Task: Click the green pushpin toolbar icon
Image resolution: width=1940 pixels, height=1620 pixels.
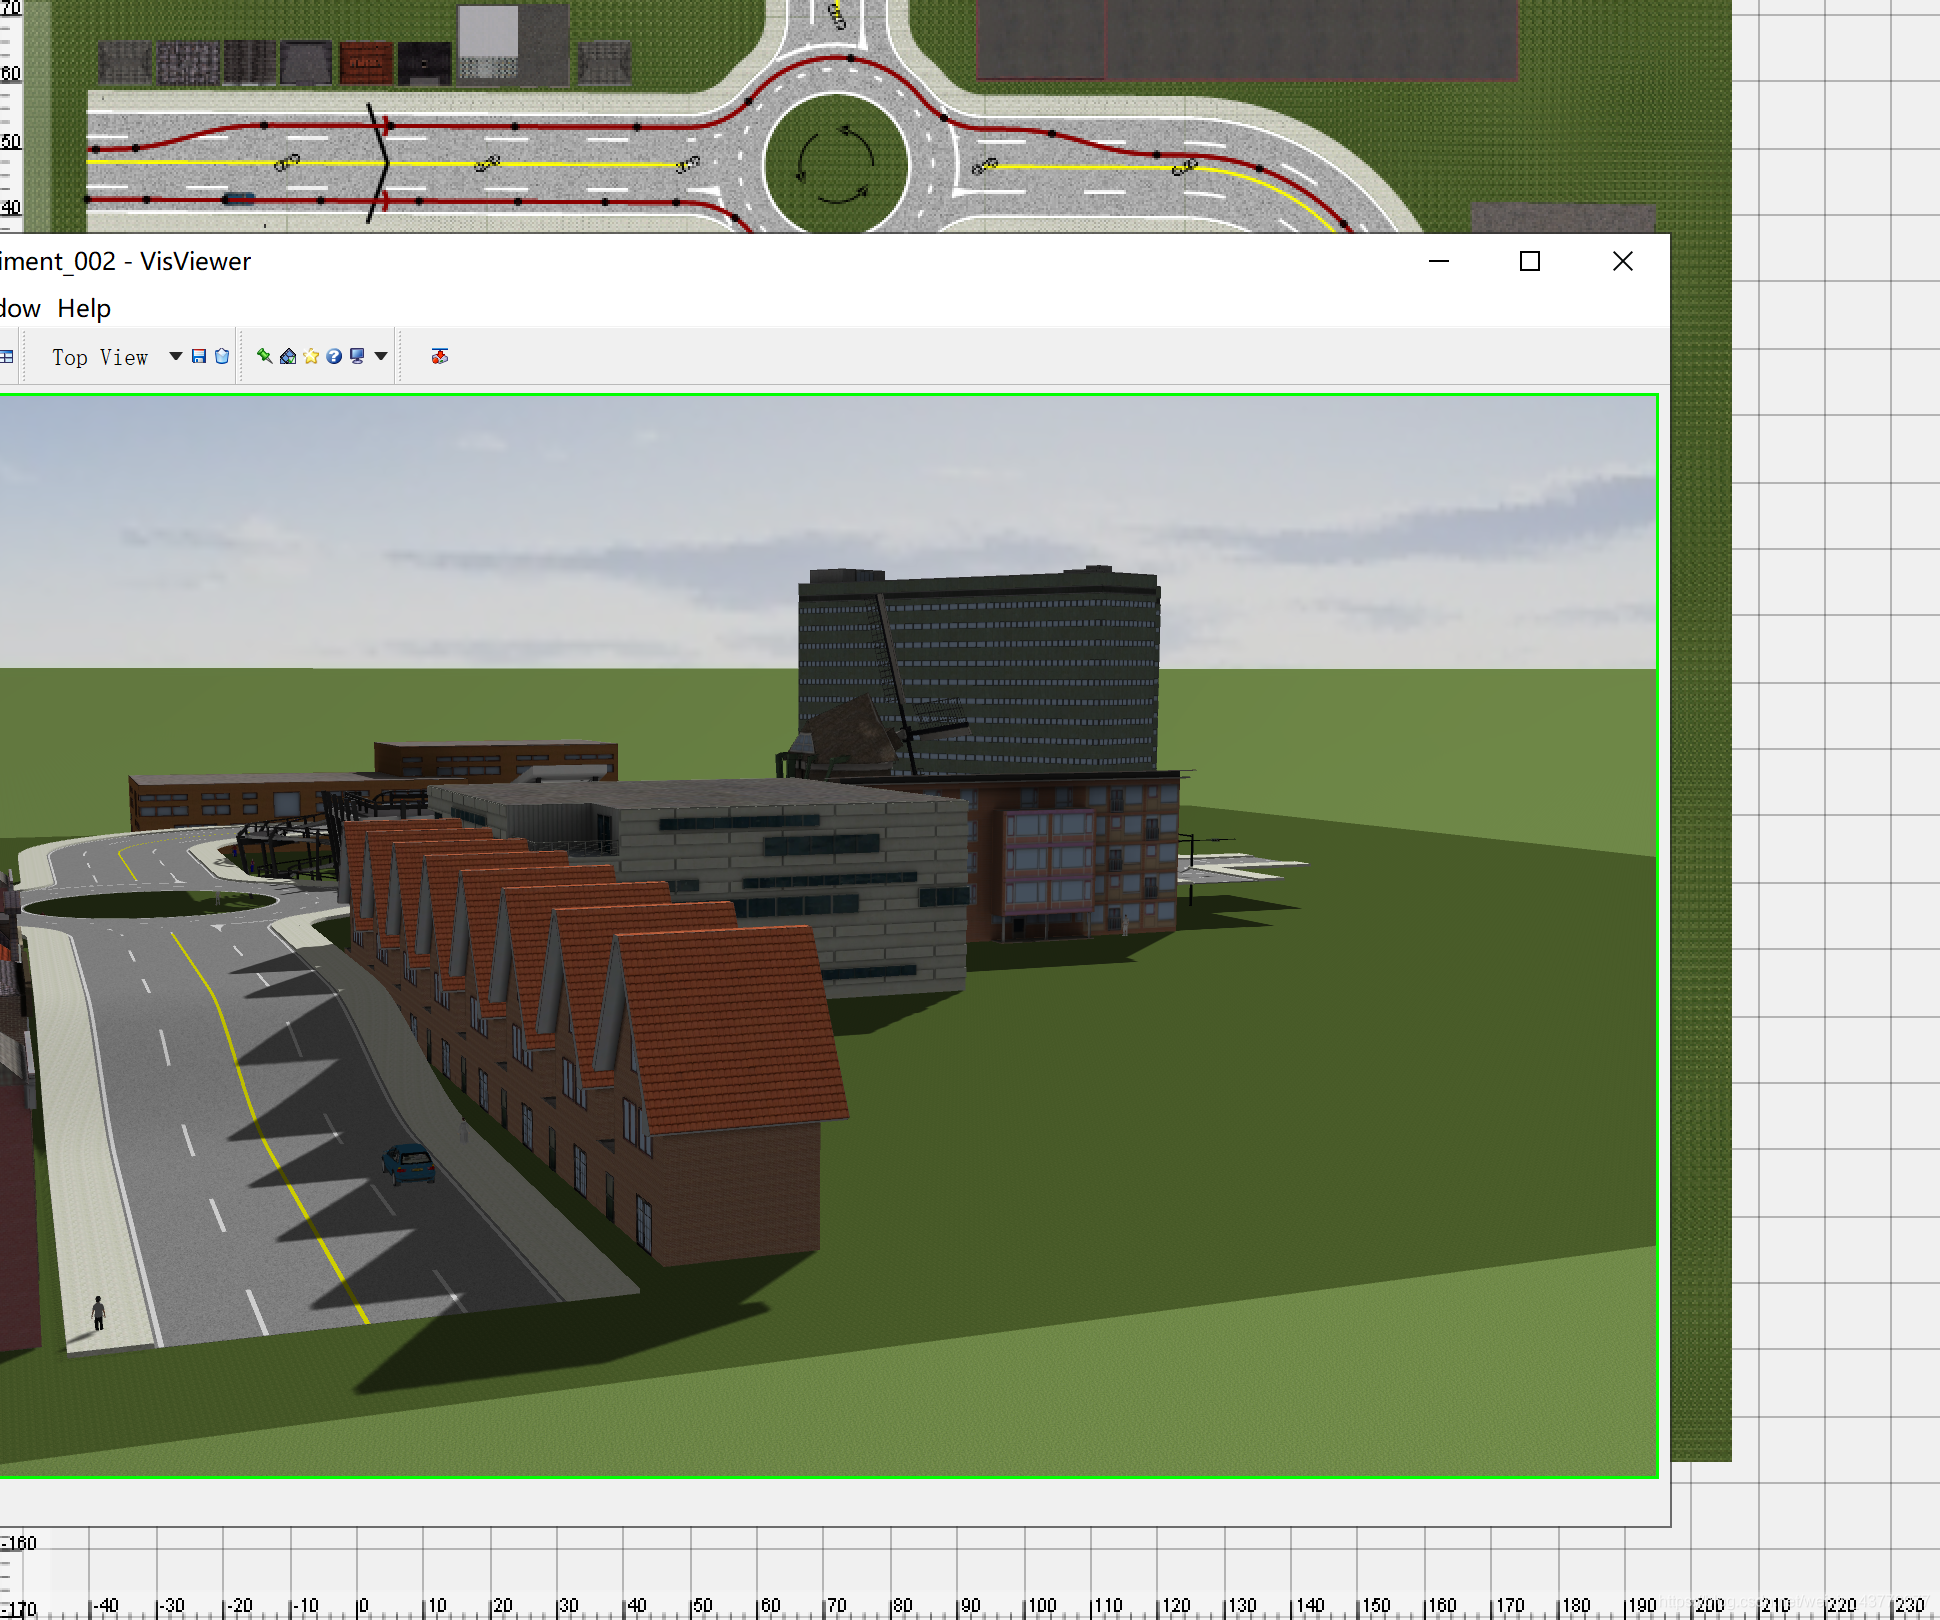Action: click(x=264, y=356)
